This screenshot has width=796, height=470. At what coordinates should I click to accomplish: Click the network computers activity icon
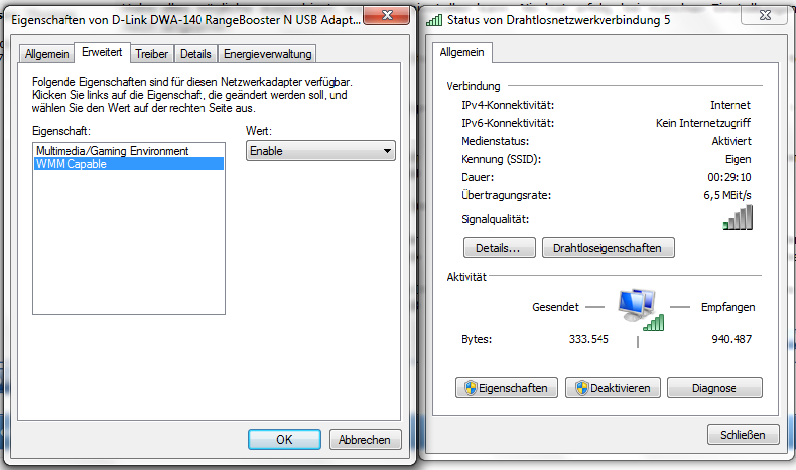coord(641,310)
